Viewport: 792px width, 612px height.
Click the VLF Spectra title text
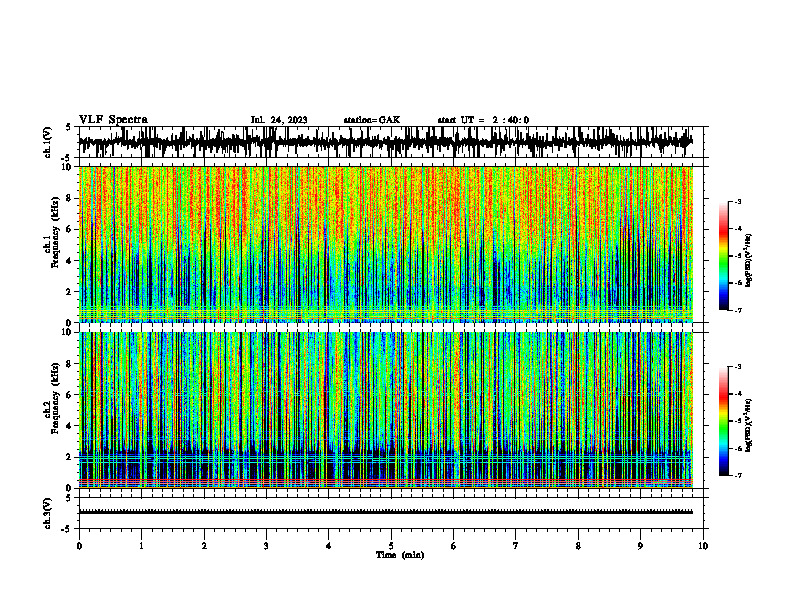[x=113, y=120]
